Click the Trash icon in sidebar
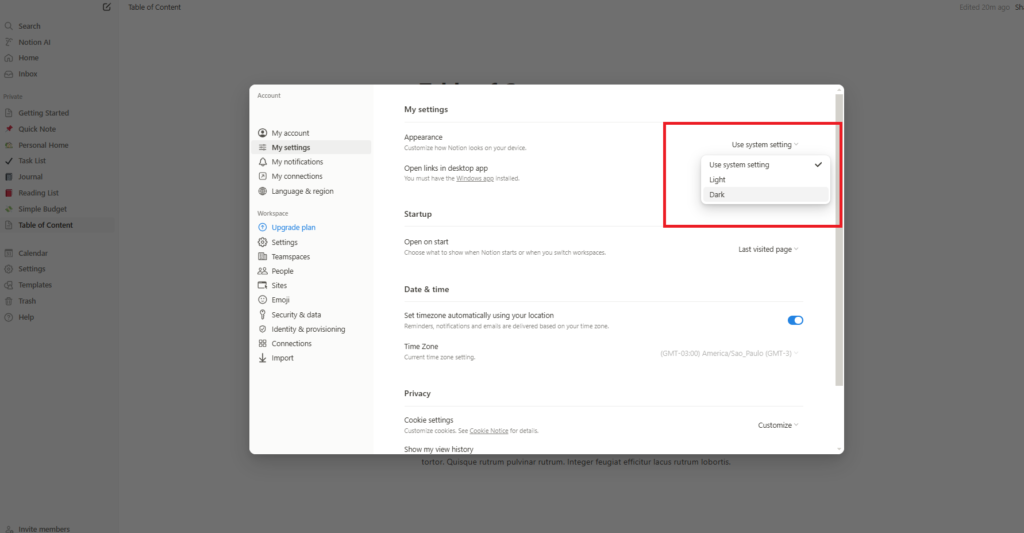 [x=8, y=301]
